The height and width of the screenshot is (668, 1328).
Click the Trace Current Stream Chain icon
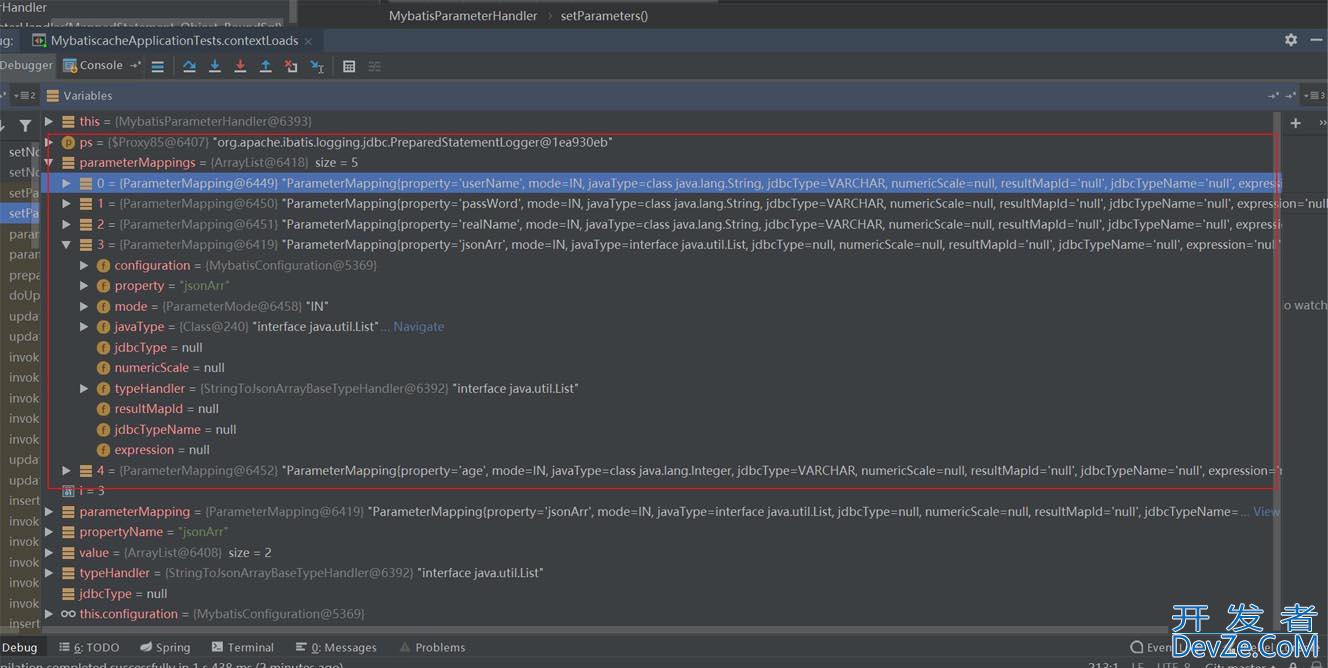coord(375,66)
